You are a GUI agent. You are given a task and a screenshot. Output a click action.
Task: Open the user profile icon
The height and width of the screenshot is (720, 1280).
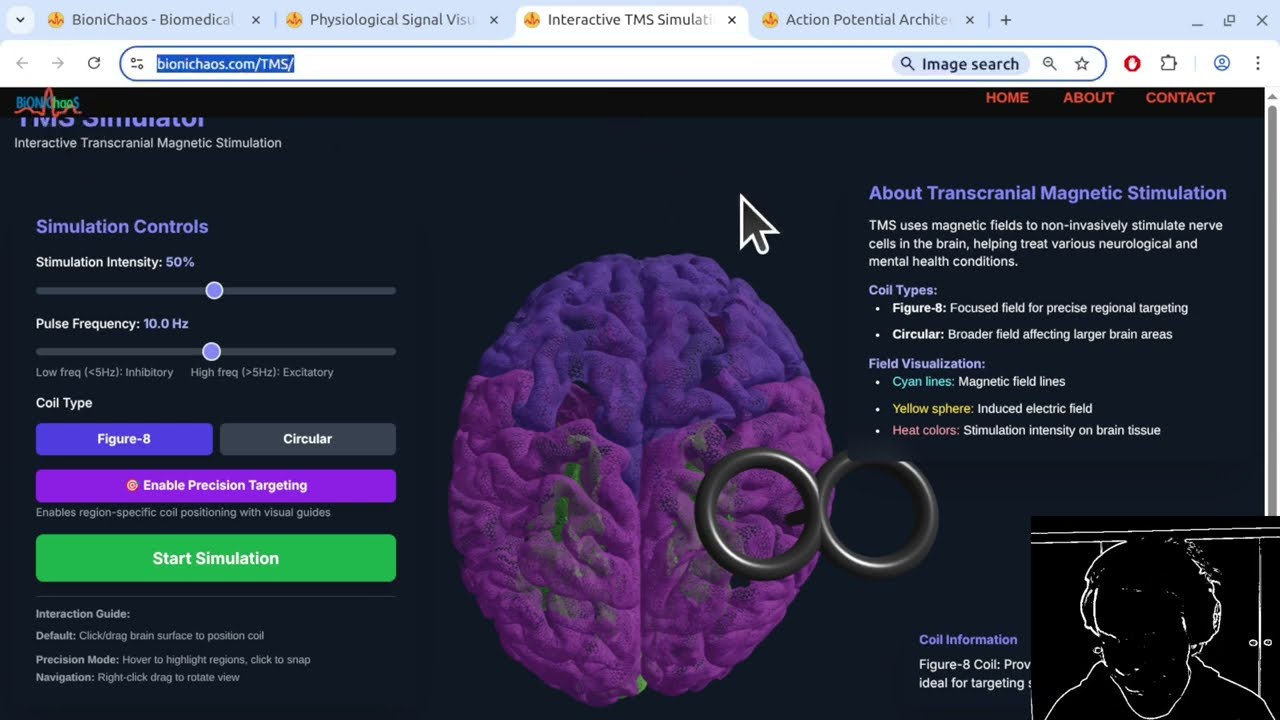click(1221, 63)
